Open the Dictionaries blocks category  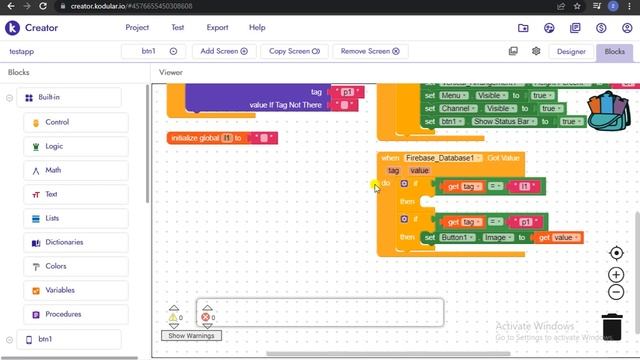pos(76,242)
